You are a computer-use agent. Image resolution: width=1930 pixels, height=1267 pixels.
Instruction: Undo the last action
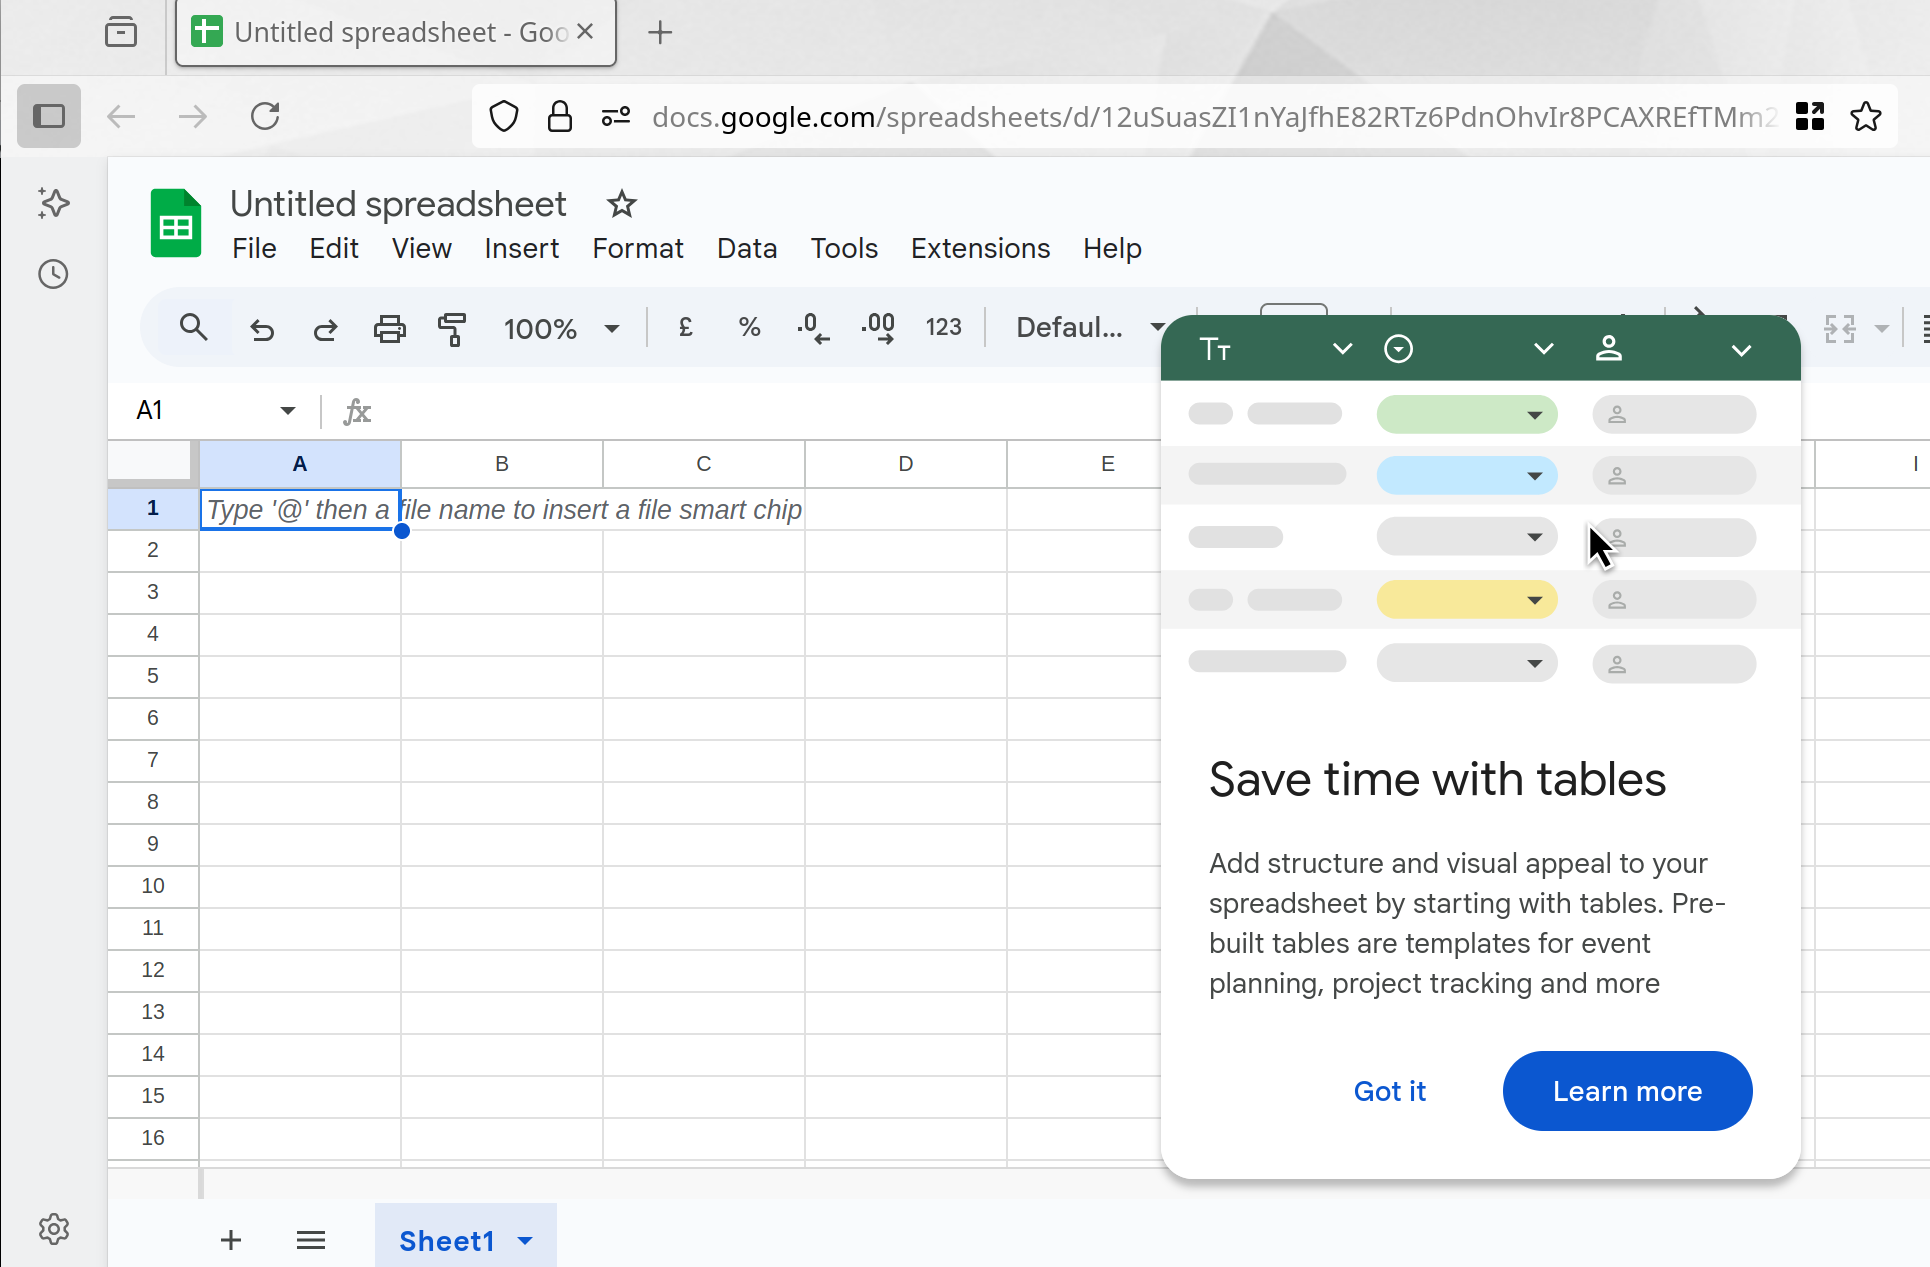(x=262, y=328)
